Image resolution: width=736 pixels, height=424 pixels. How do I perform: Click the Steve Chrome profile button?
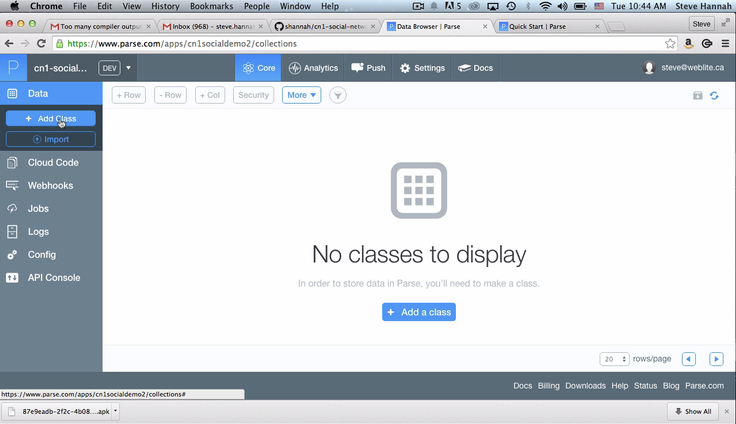pyautogui.click(x=701, y=24)
